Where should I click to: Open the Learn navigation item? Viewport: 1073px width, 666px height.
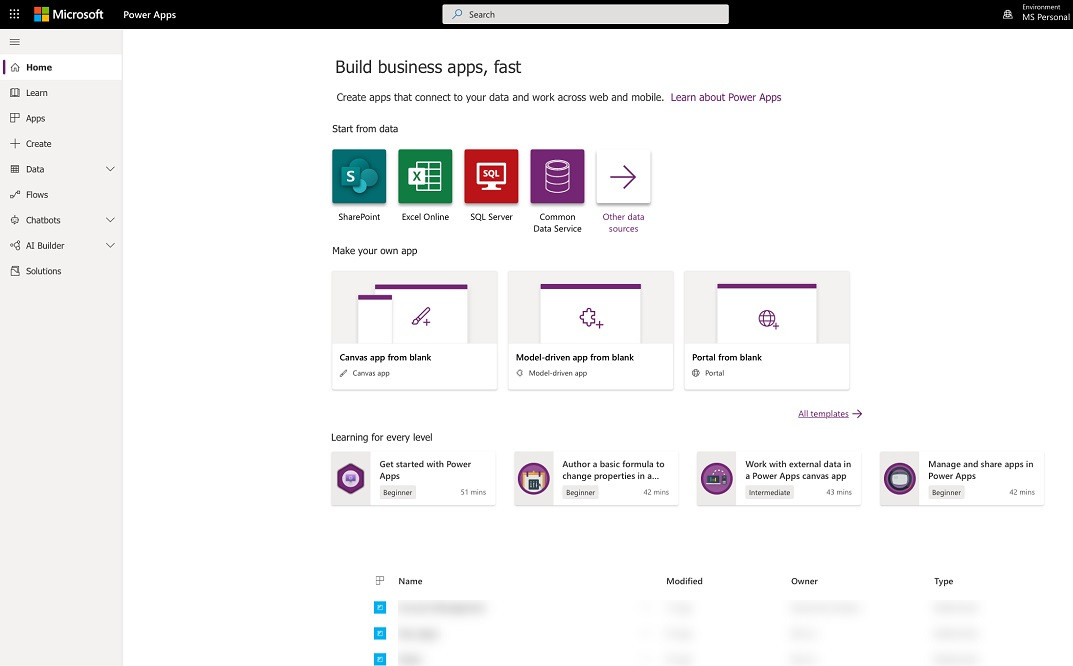pos(62,92)
